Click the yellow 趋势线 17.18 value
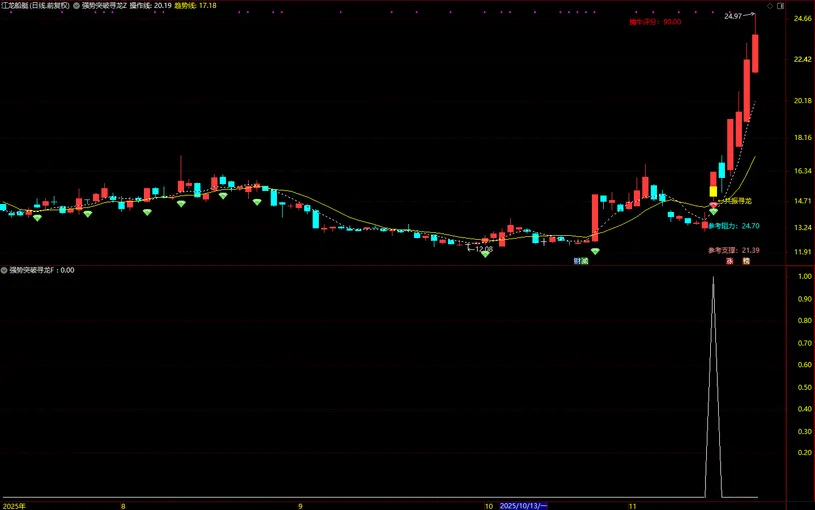Image resolution: width=815 pixels, height=510 pixels. 195,6
